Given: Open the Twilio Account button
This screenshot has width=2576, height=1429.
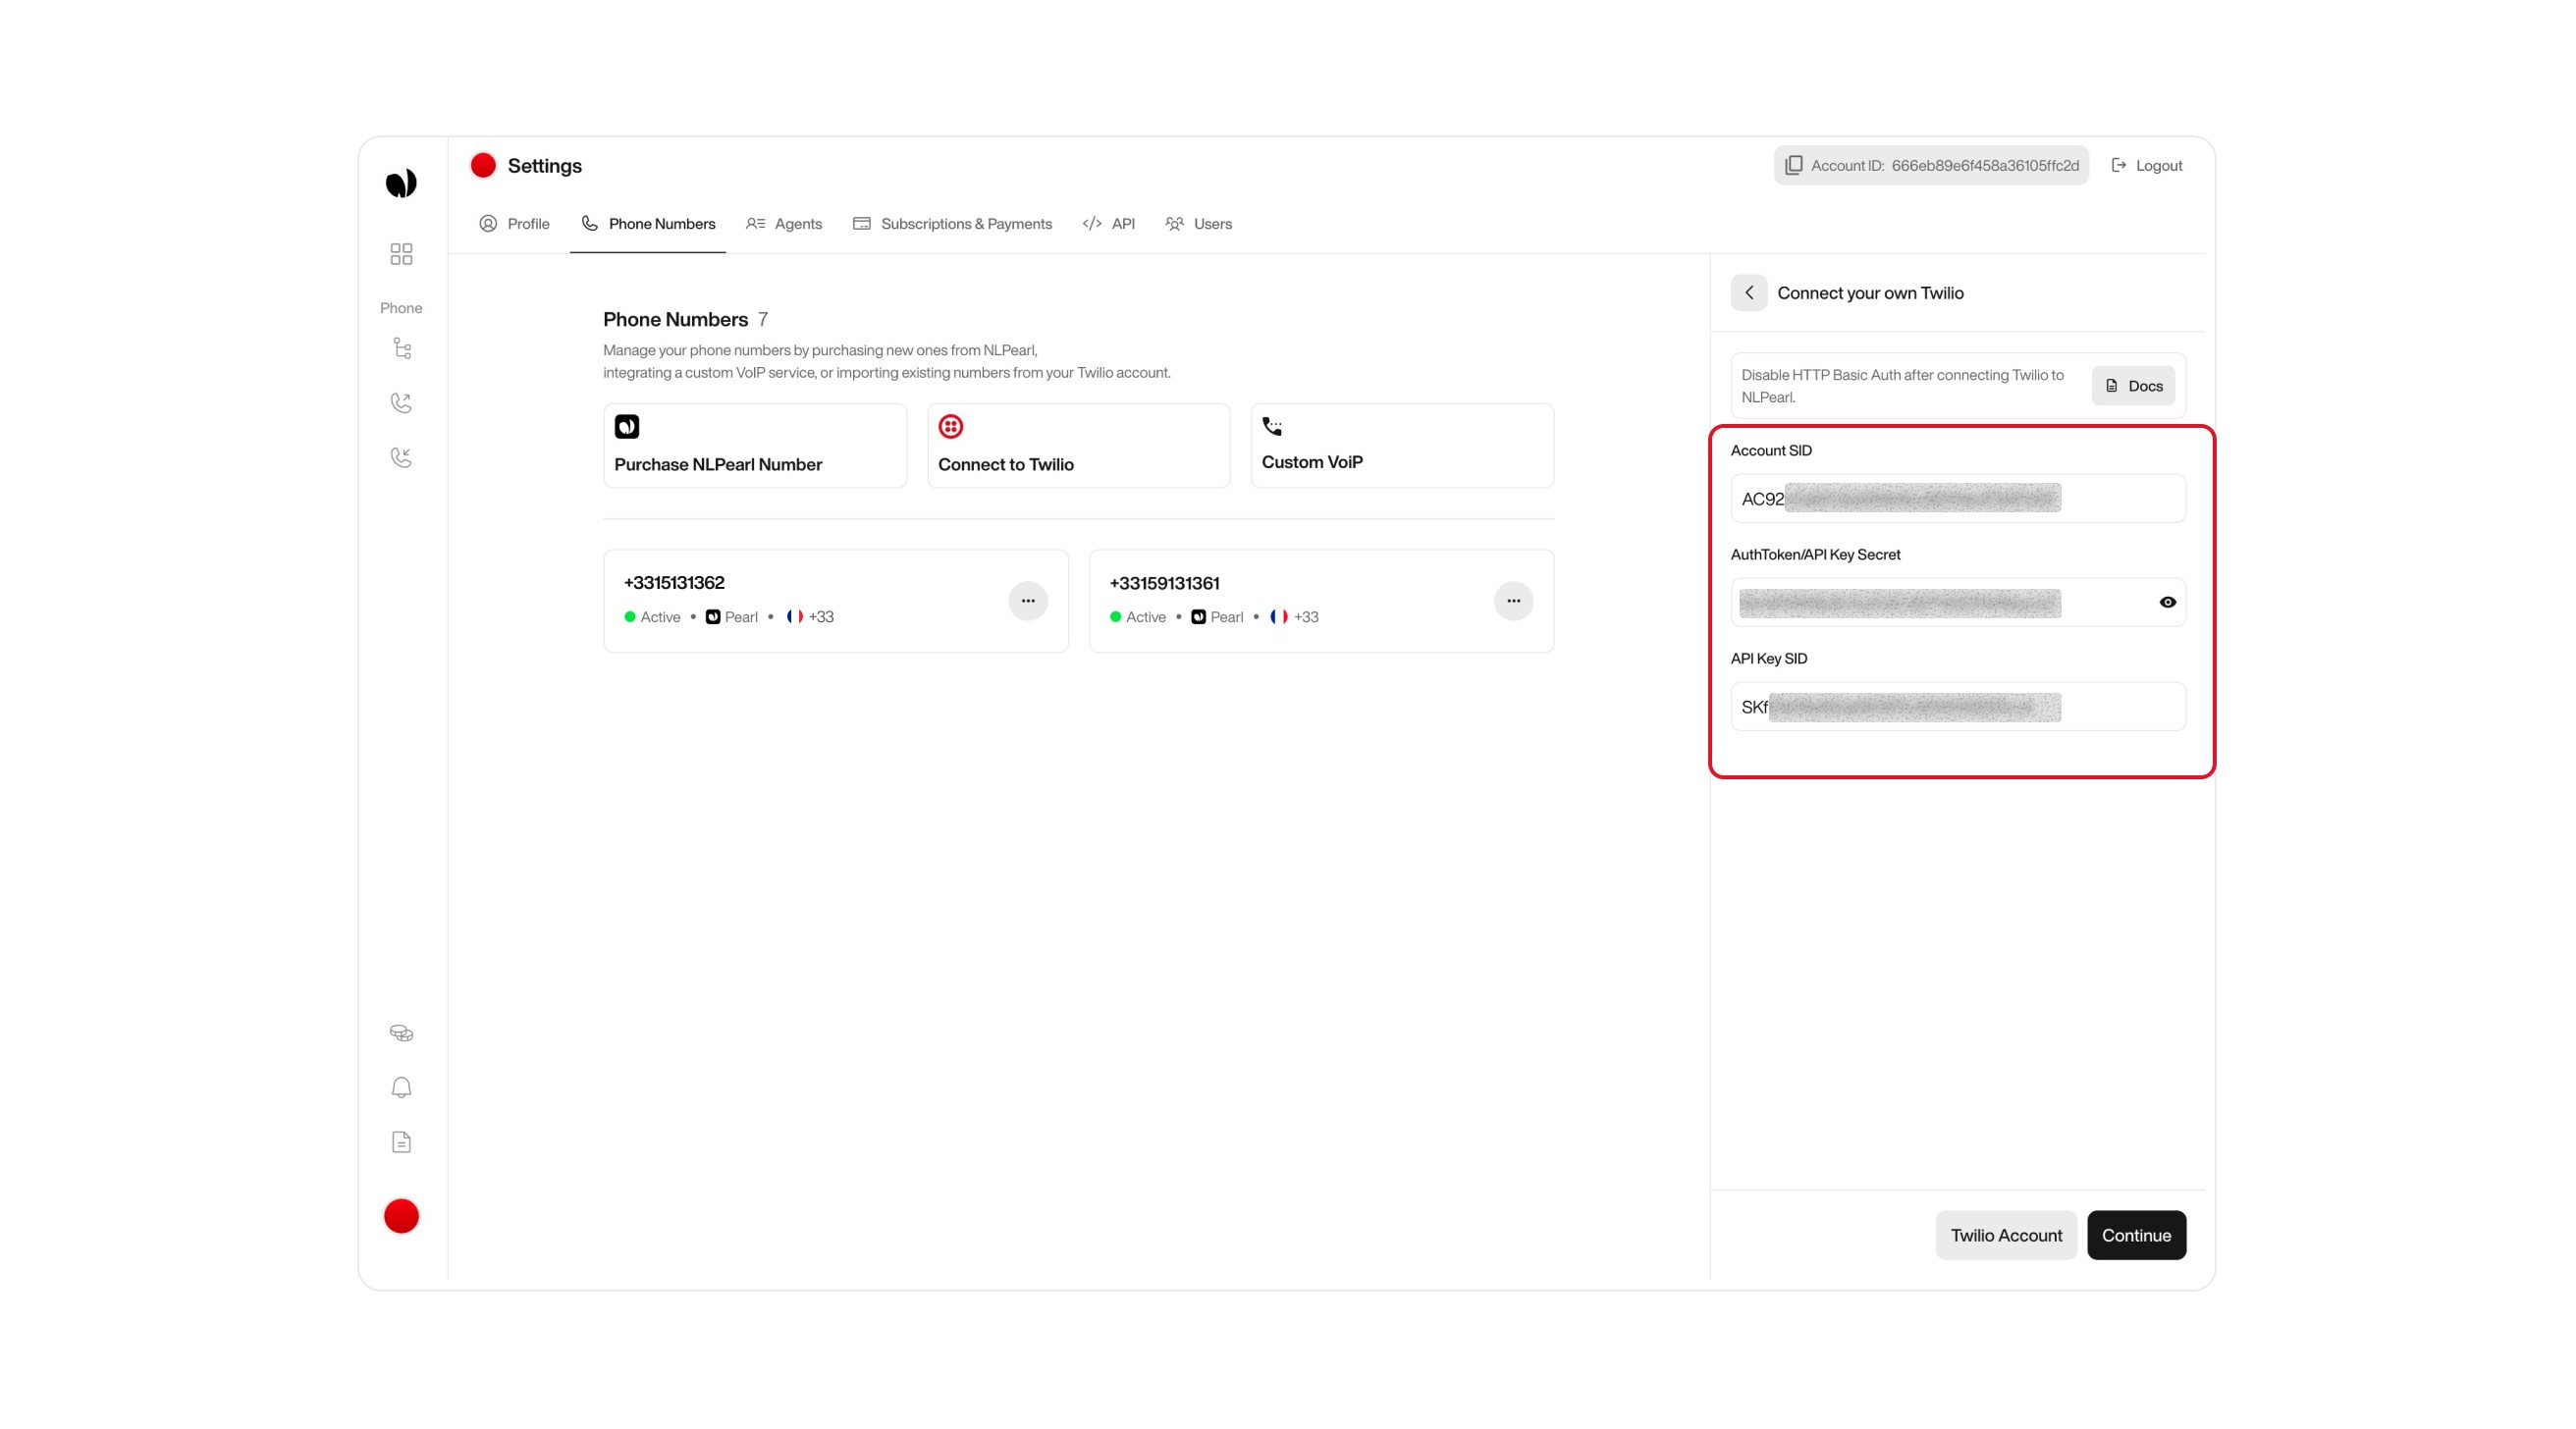Looking at the screenshot, I should point(2006,1235).
